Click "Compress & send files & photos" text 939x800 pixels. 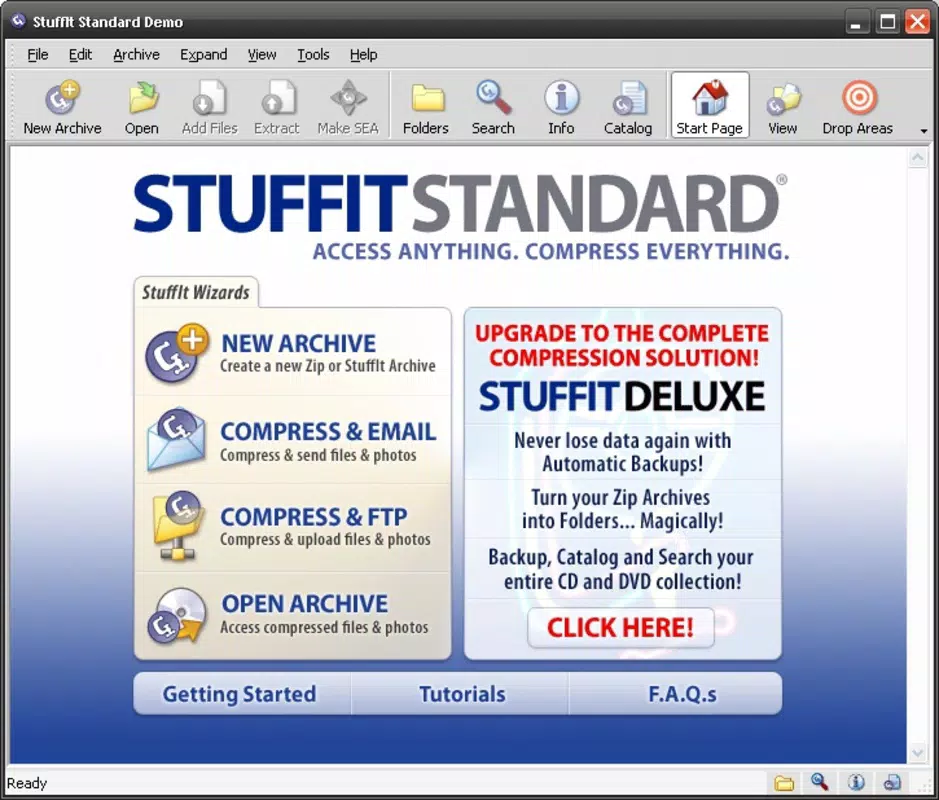(x=318, y=455)
